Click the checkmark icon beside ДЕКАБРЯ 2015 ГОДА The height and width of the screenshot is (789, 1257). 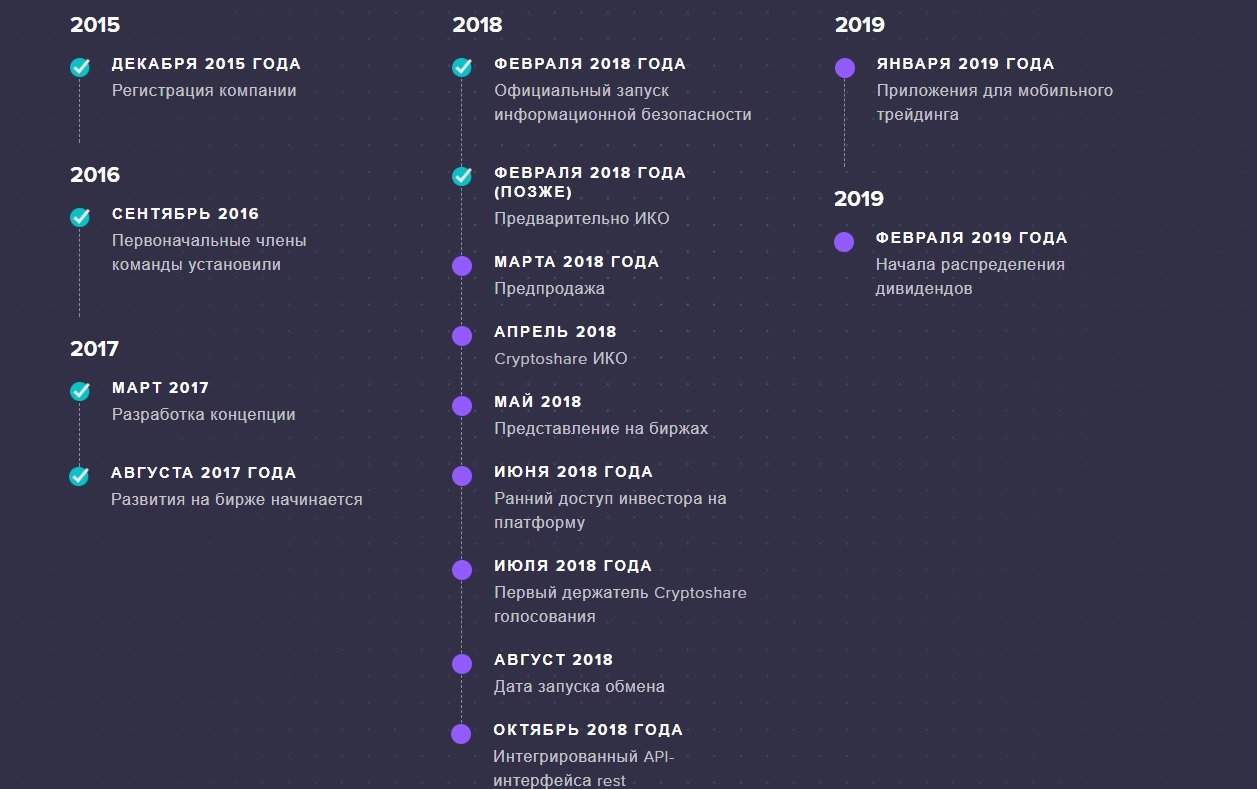pos(80,68)
